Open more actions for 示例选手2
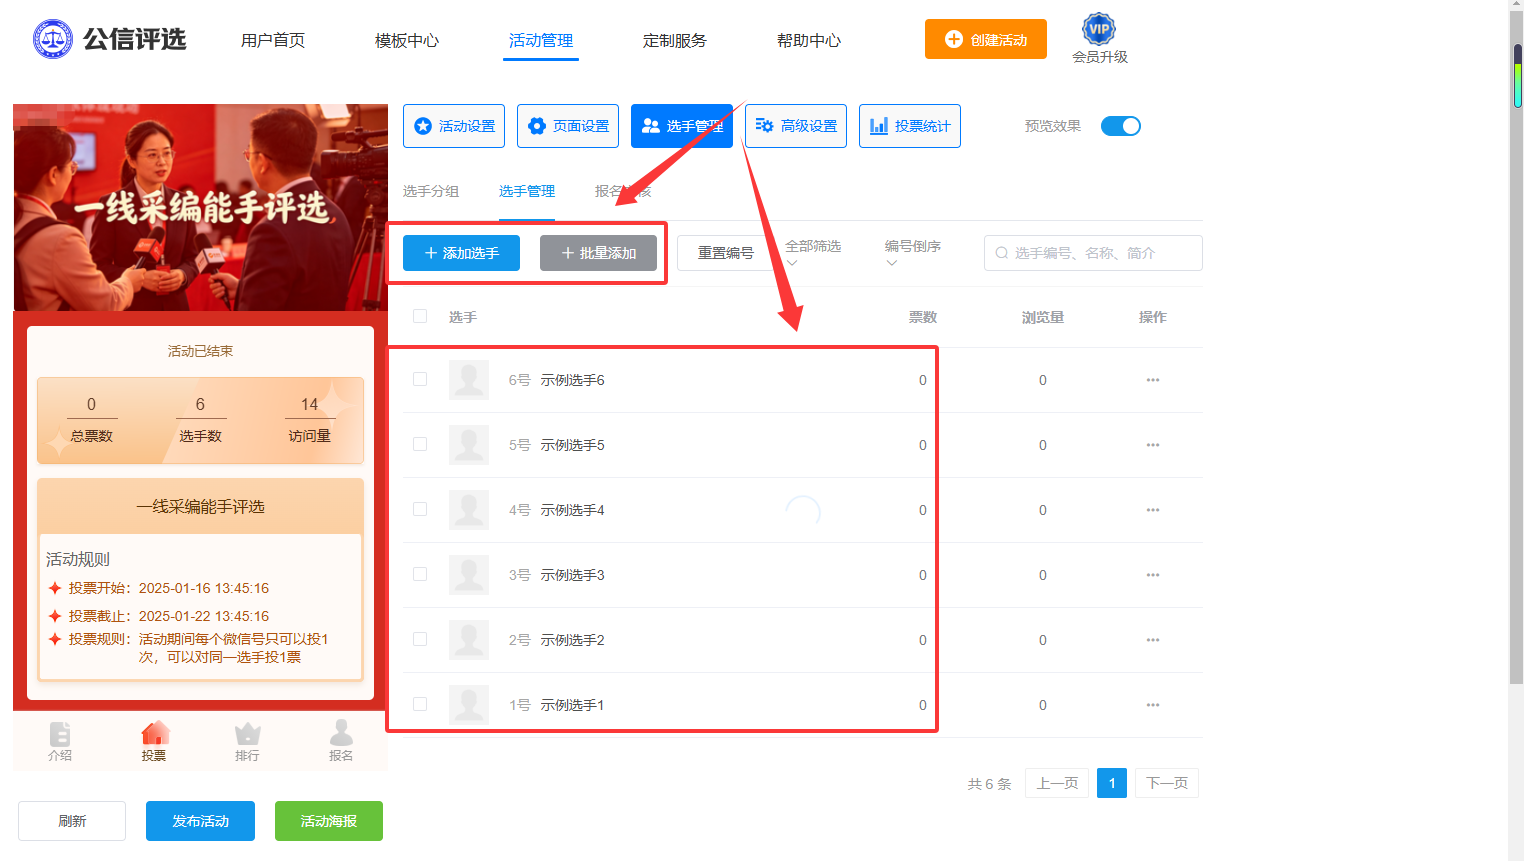Image resolution: width=1524 pixels, height=861 pixels. pos(1153,640)
